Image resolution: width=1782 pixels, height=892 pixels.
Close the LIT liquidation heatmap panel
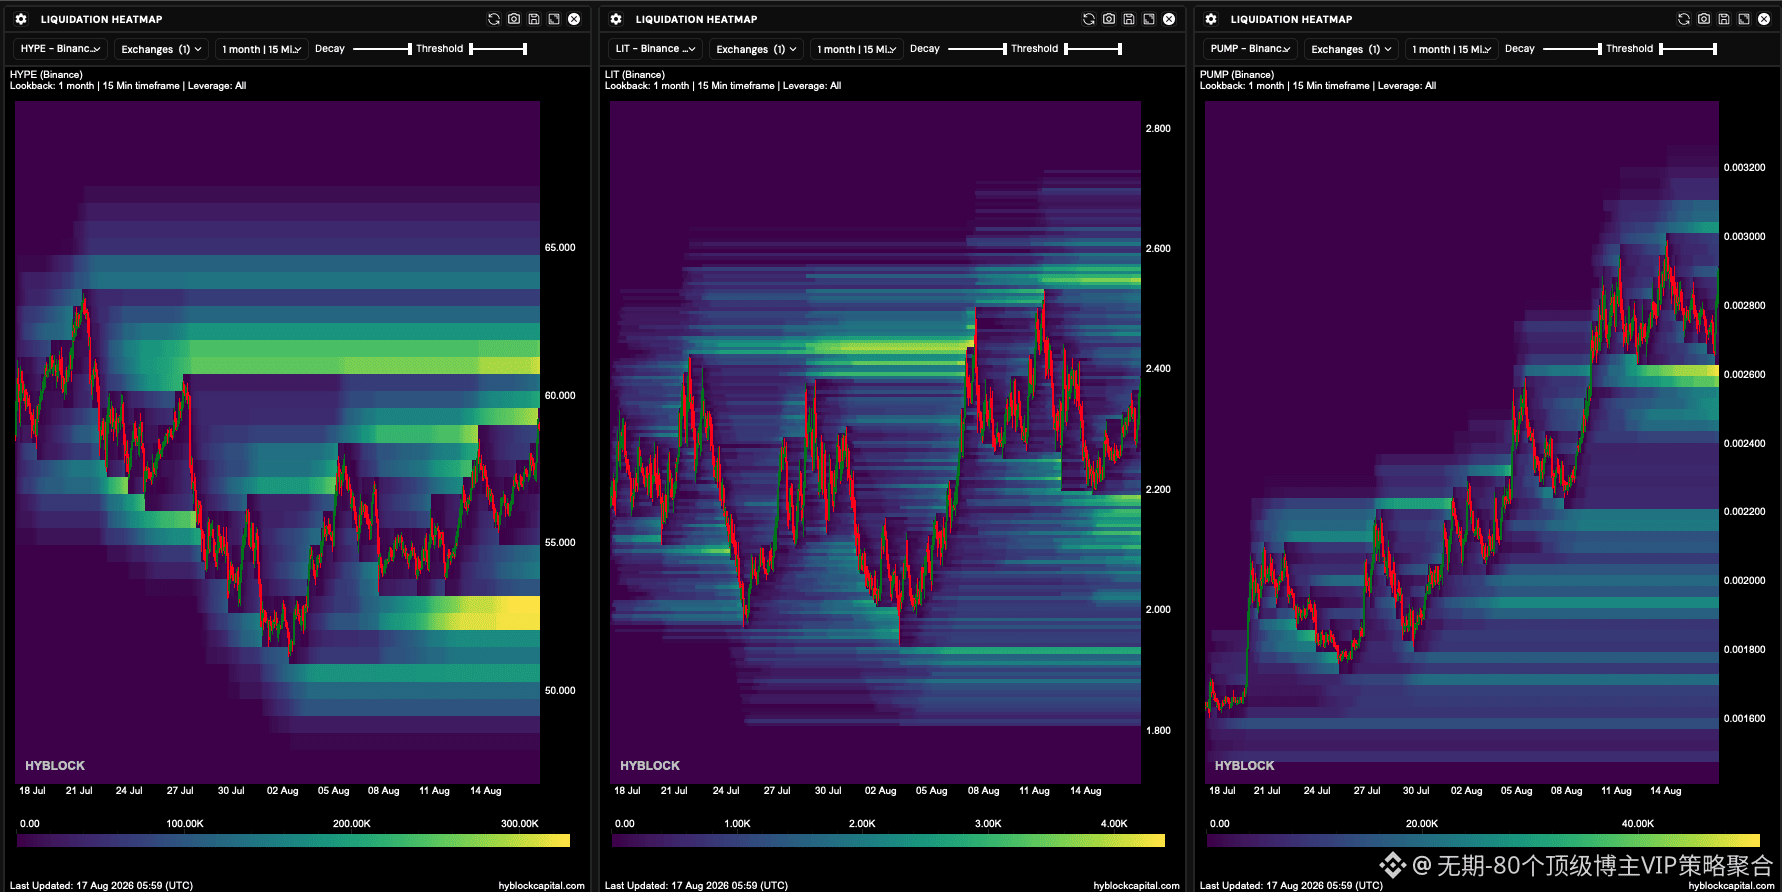pos(1169,19)
